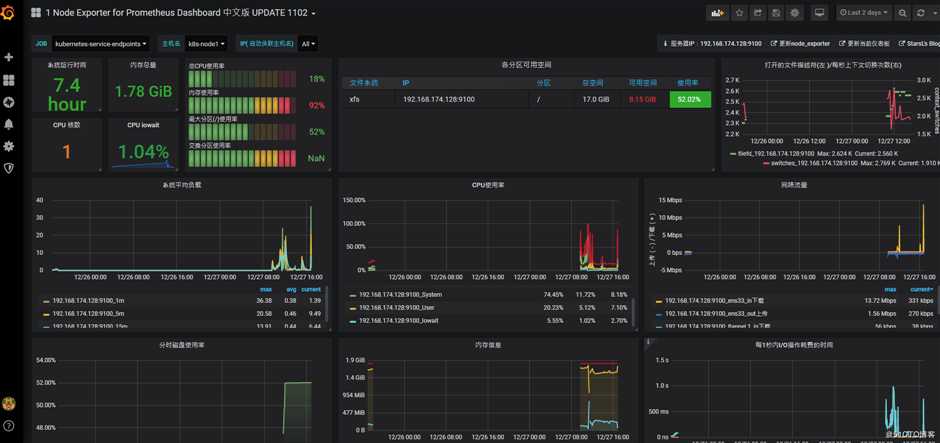The image size is (940, 443).
Task: Open the 更新当前仪表板 link
Action: pos(864,44)
